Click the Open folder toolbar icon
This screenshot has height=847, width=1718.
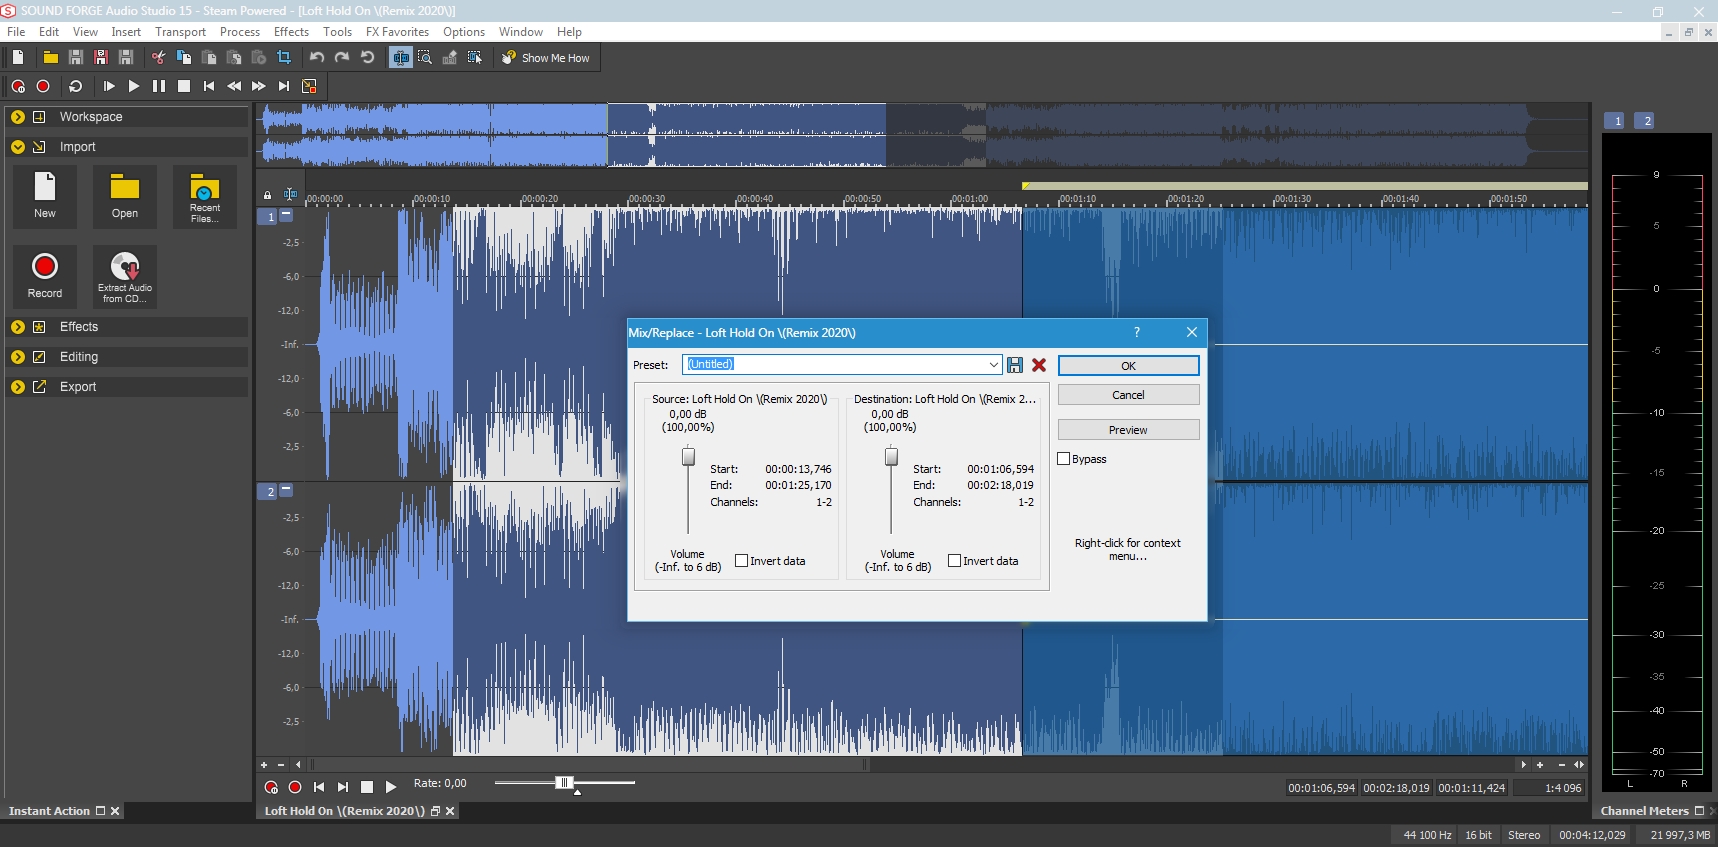[x=50, y=58]
